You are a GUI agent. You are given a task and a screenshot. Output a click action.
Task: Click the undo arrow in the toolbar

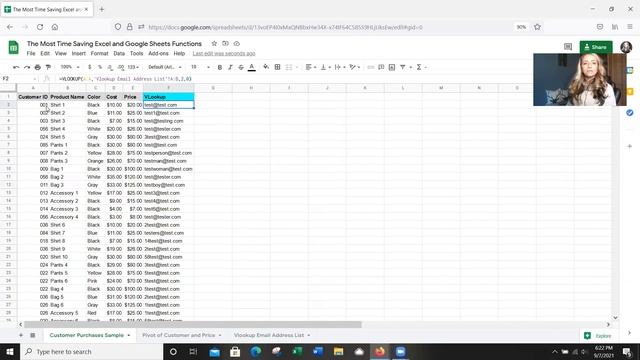[16, 67]
